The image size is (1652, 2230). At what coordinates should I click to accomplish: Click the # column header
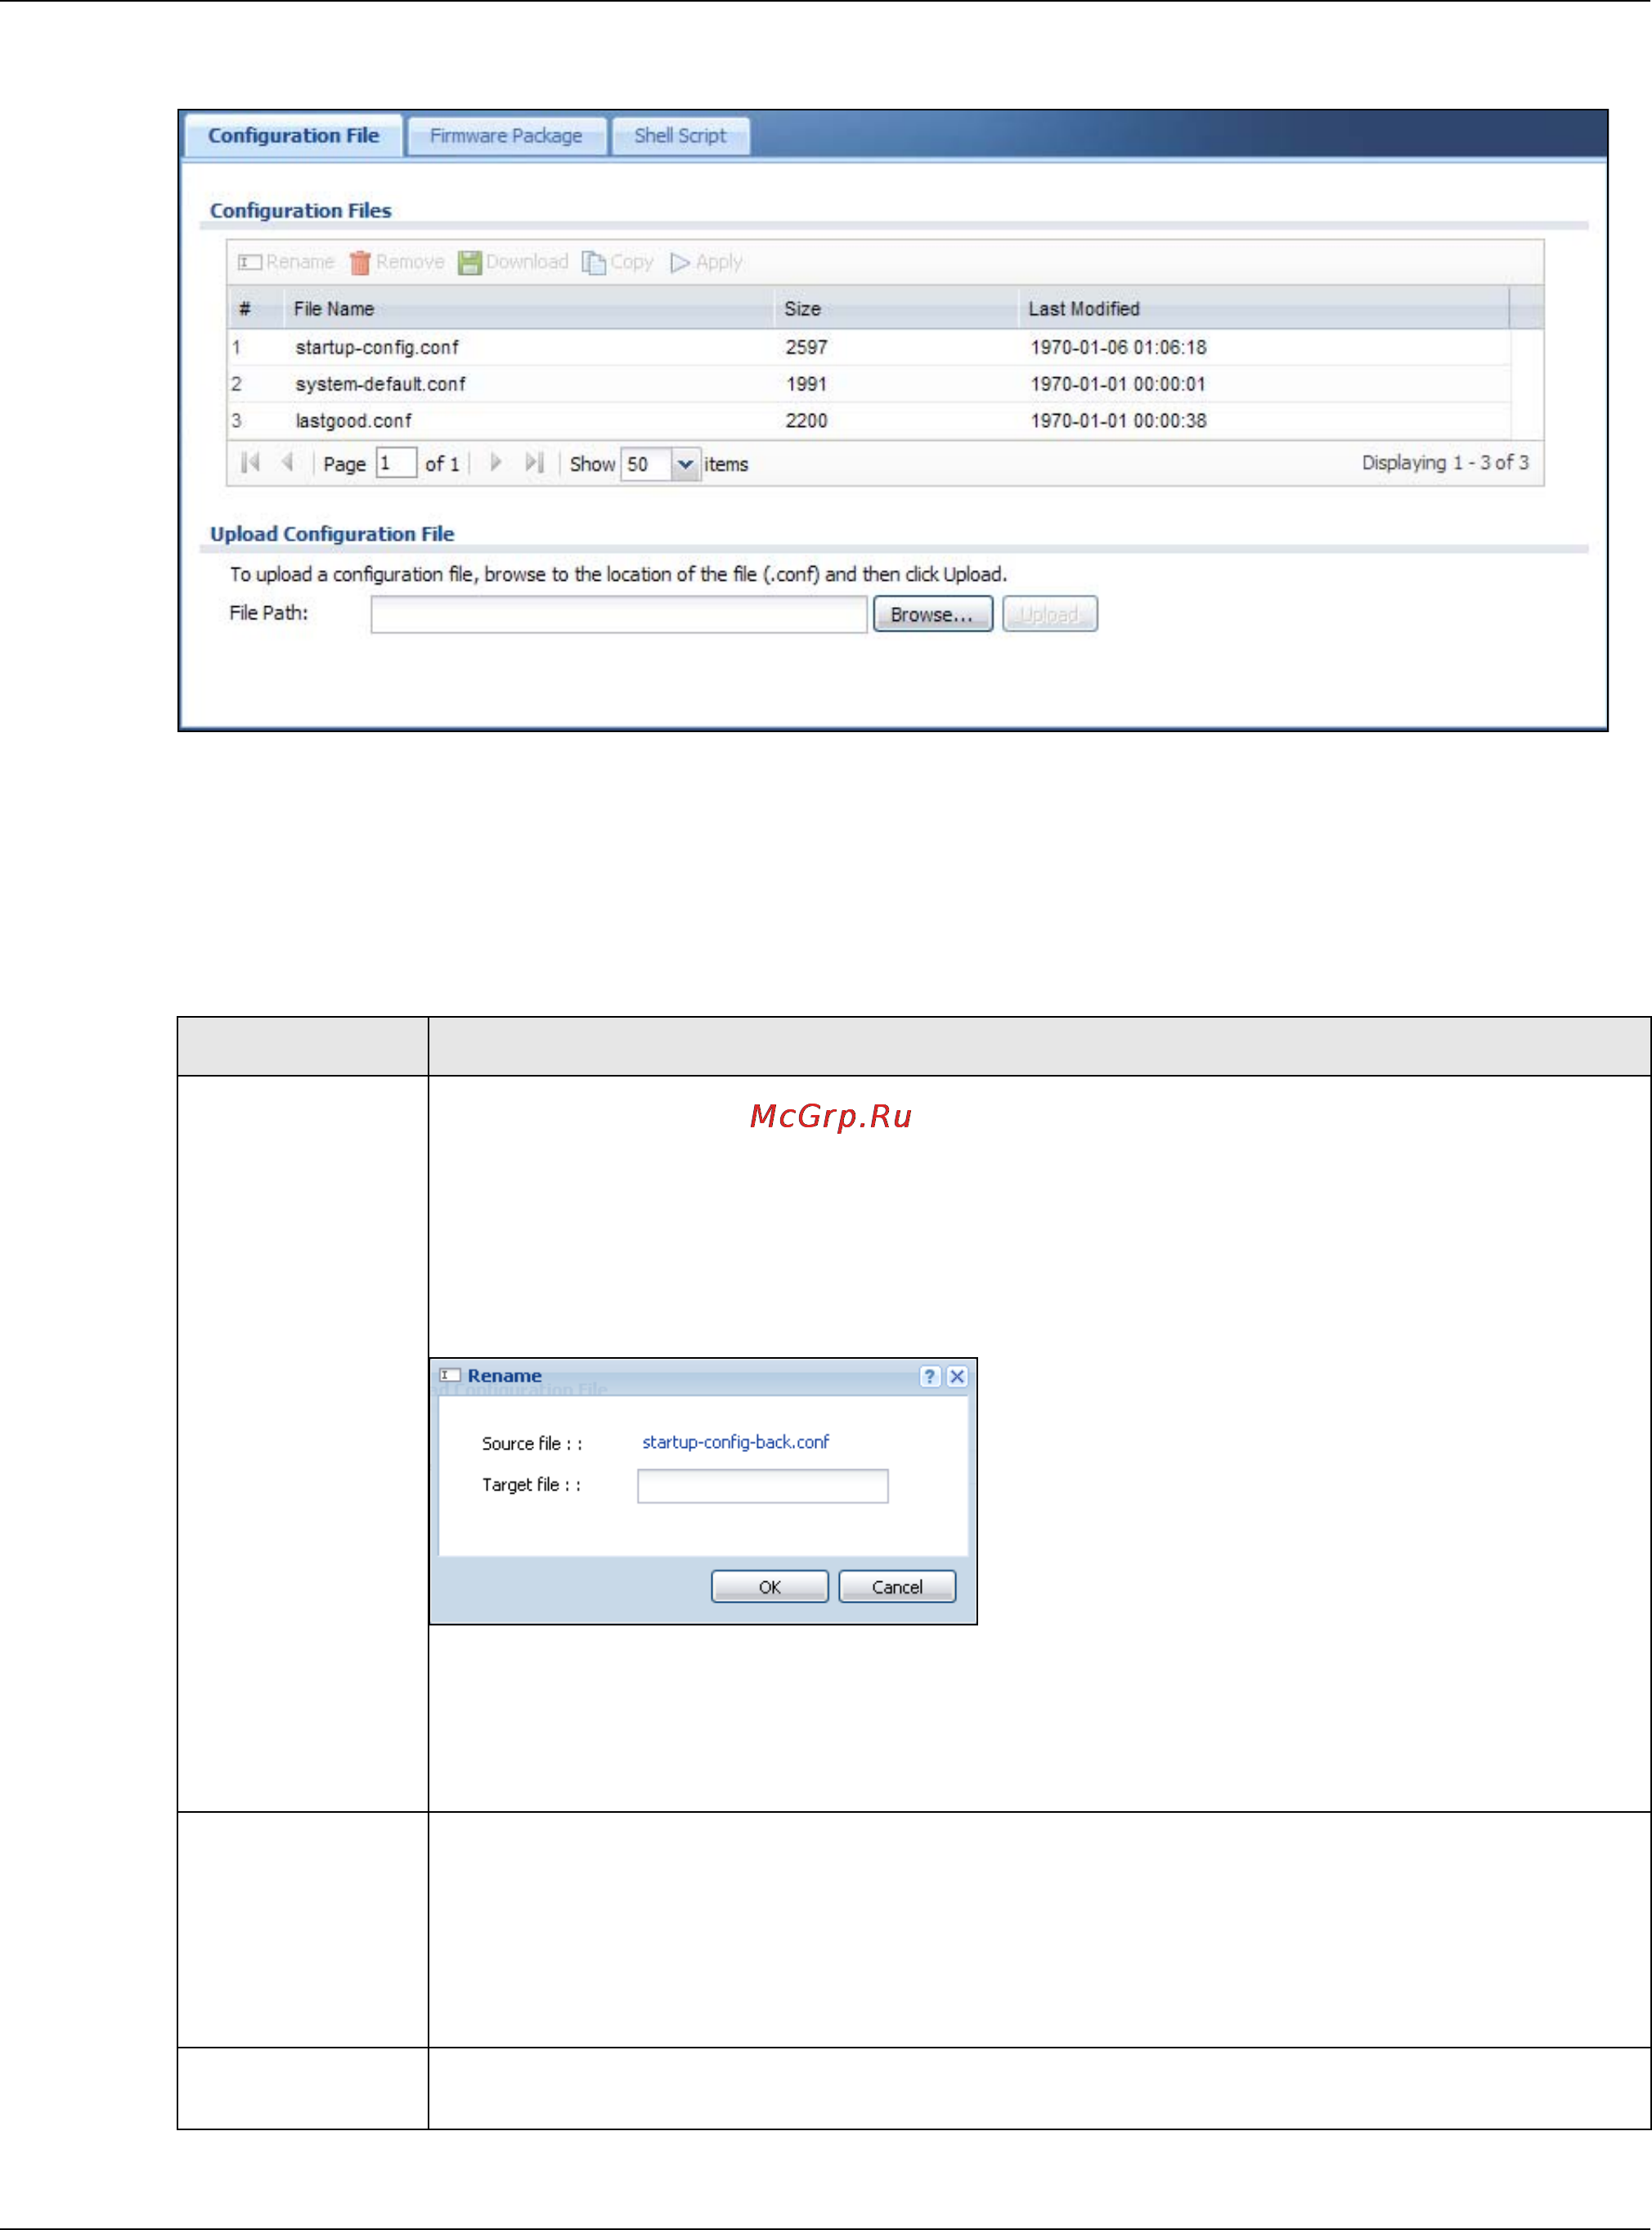point(254,309)
